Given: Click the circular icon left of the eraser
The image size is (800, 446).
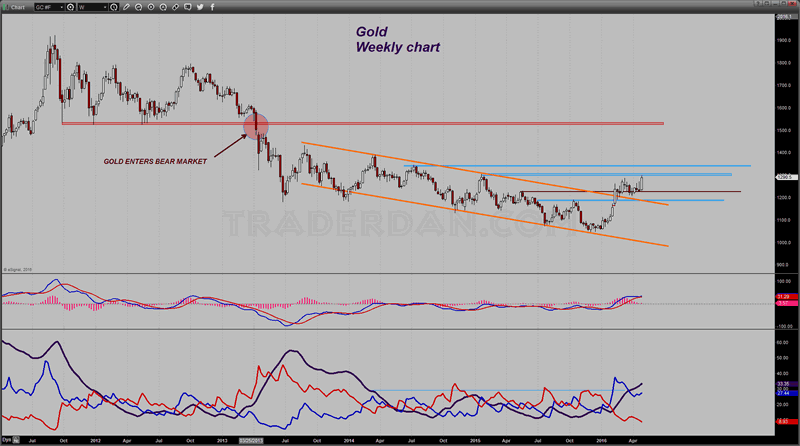Looking at the screenshot, I should 163,7.
